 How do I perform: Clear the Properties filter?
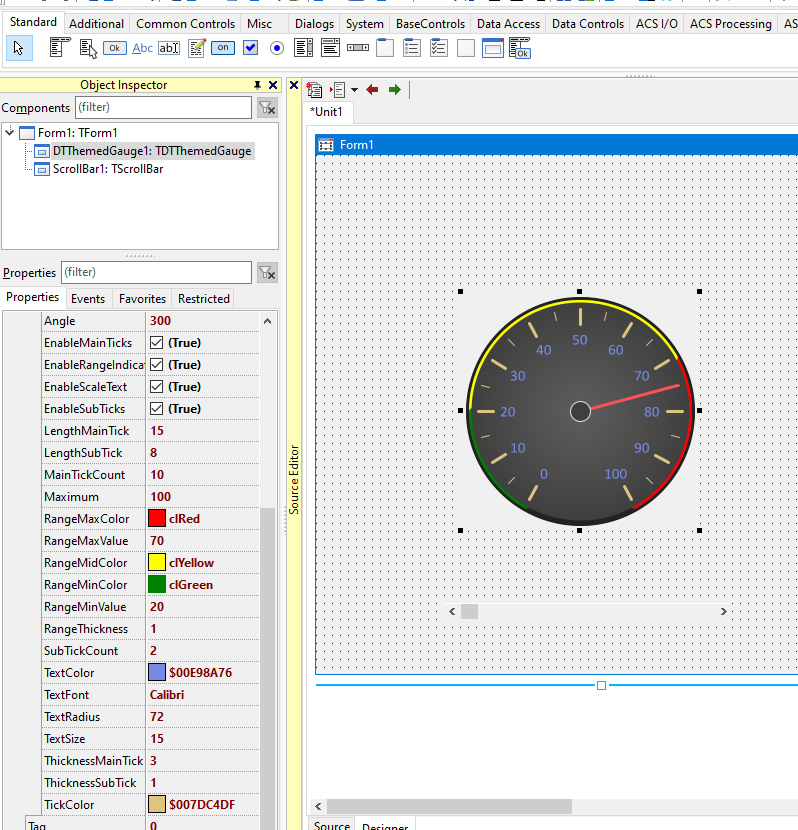pos(267,273)
